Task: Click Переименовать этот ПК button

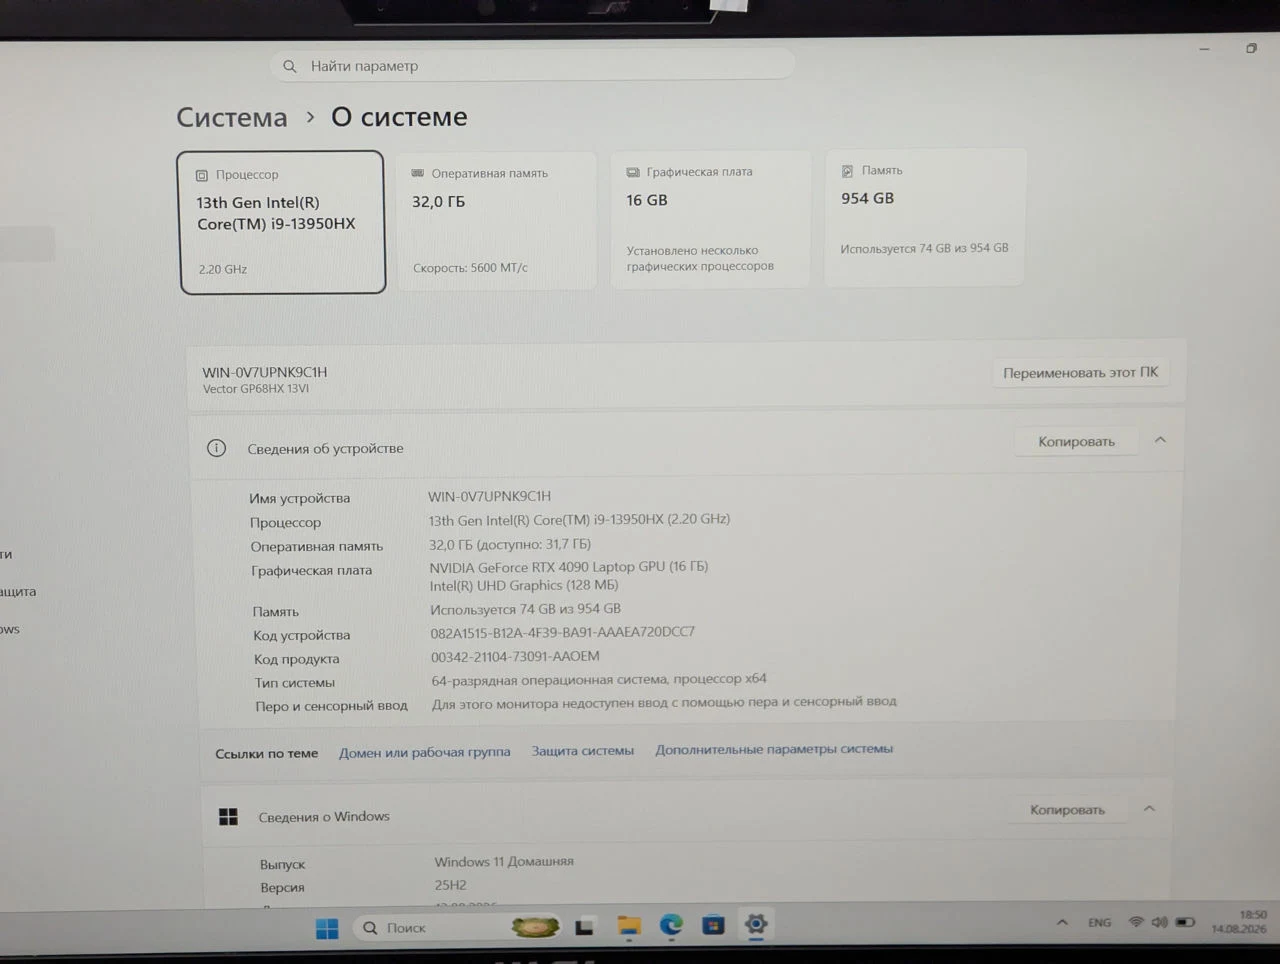Action: tap(1080, 372)
